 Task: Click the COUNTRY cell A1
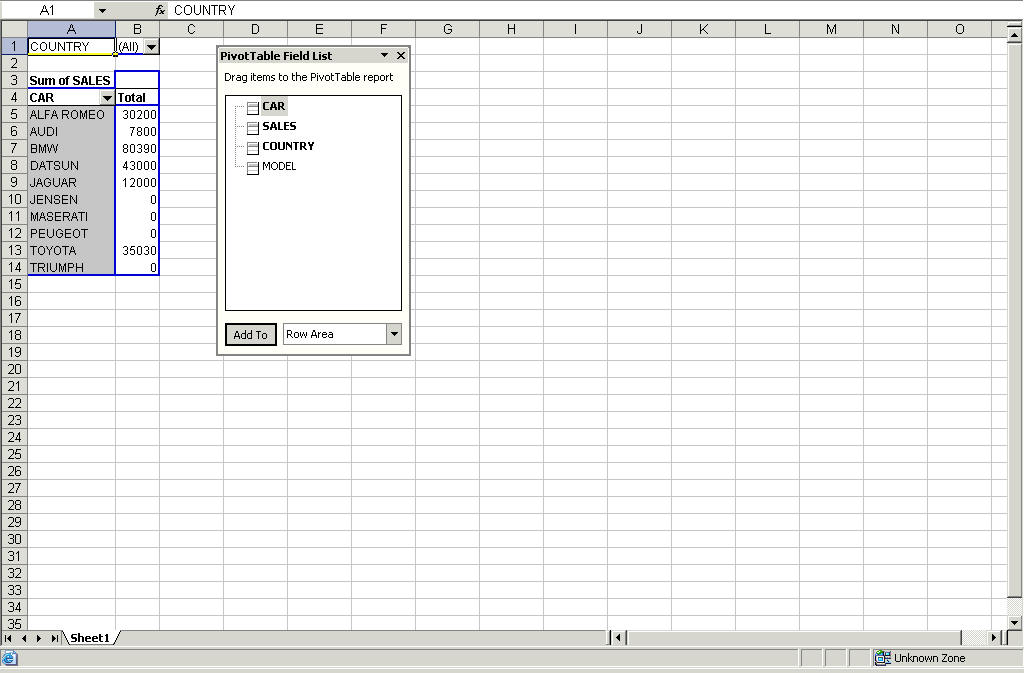(71, 47)
